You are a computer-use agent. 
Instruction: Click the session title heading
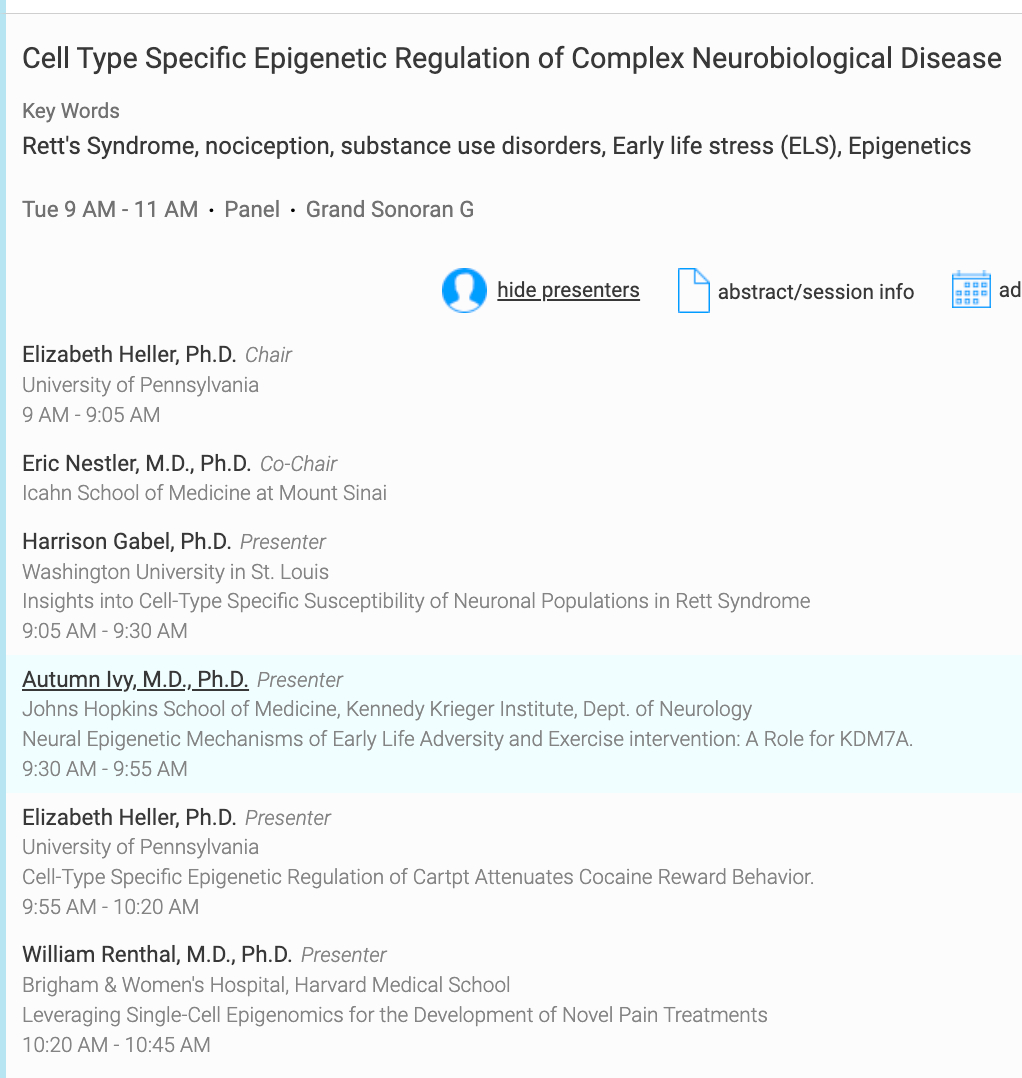511,58
